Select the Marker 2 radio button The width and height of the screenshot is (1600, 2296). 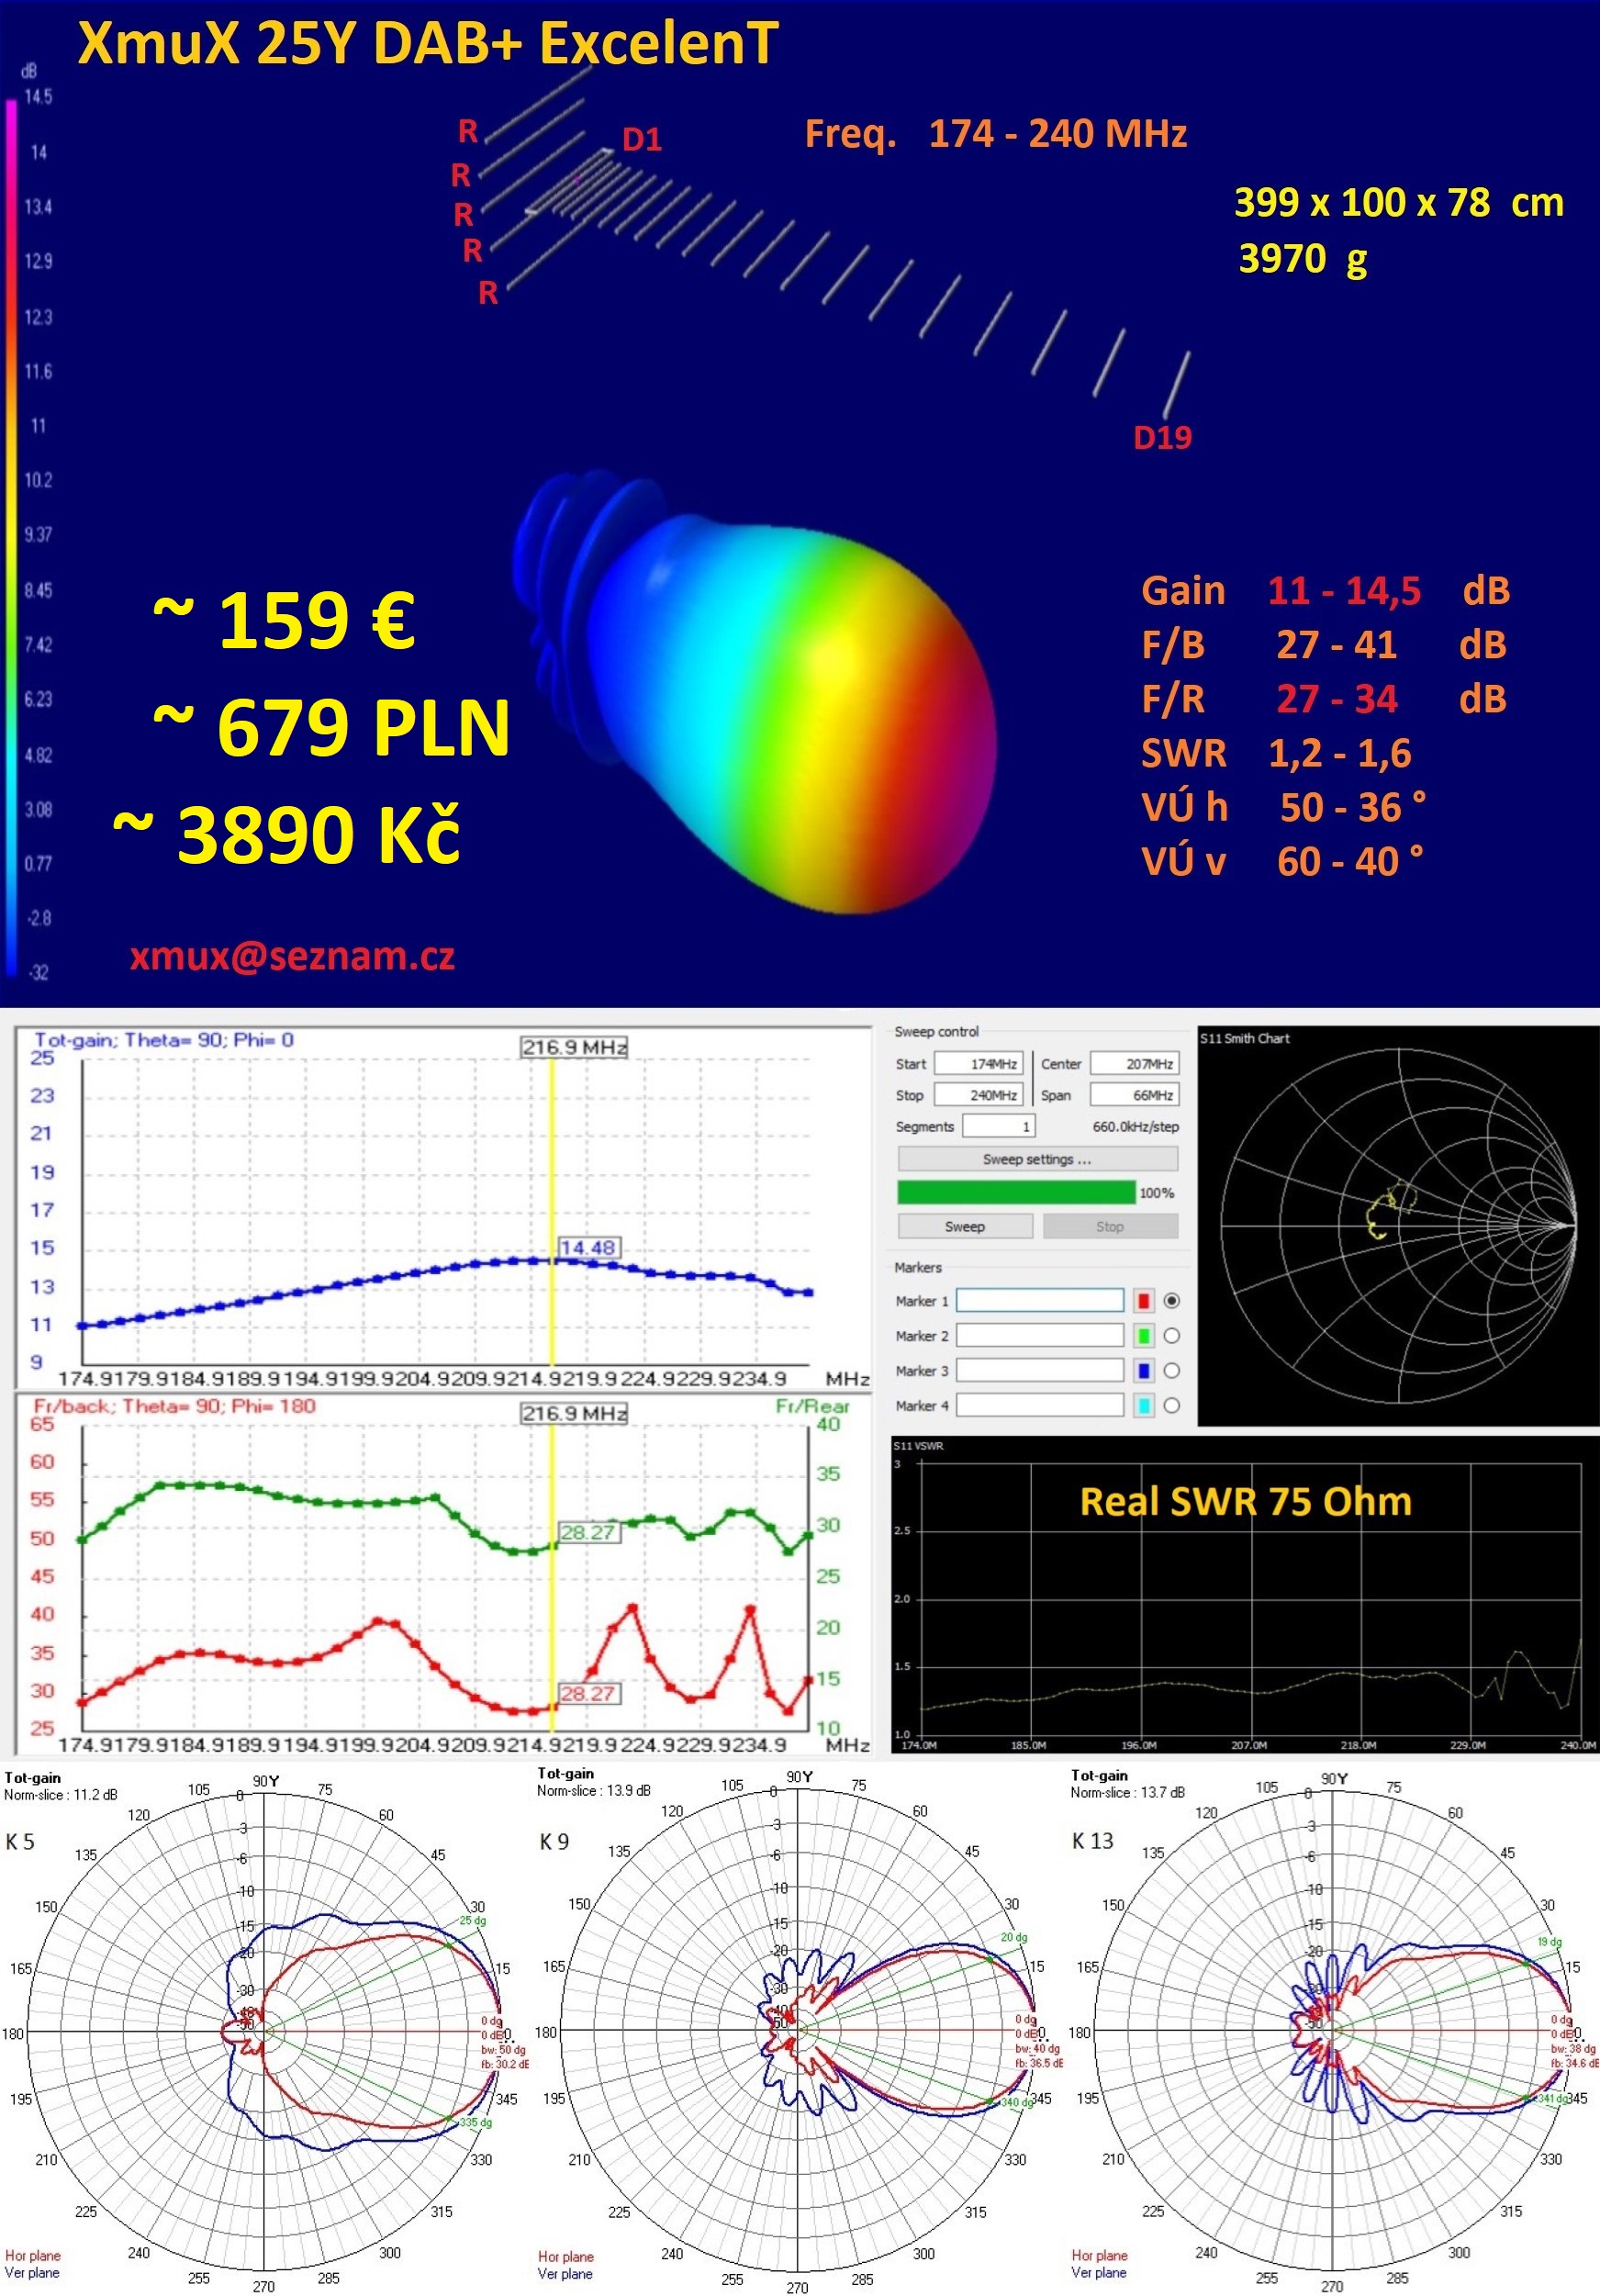[1172, 1336]
